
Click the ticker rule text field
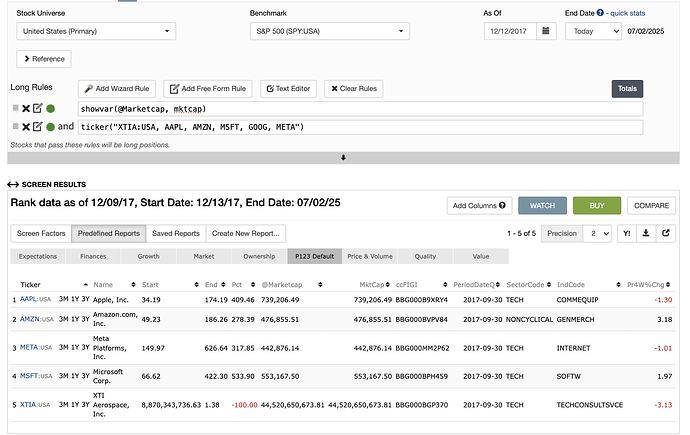pos(360,127)
